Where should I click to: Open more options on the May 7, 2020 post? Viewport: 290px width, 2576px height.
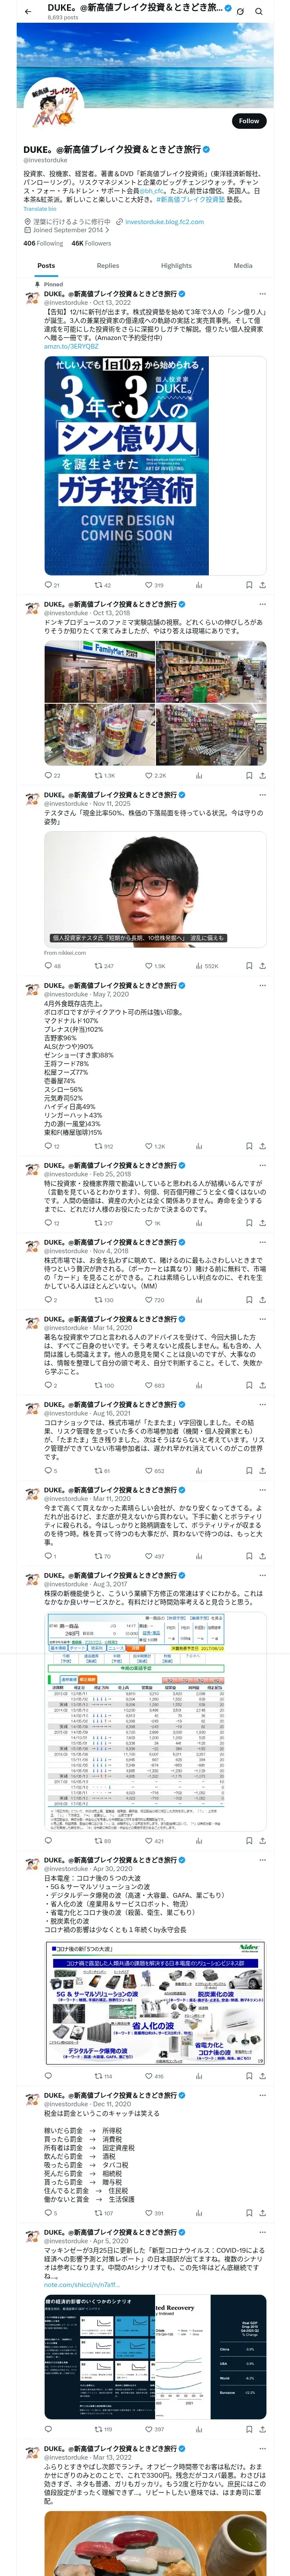click(x=262, y=985)
